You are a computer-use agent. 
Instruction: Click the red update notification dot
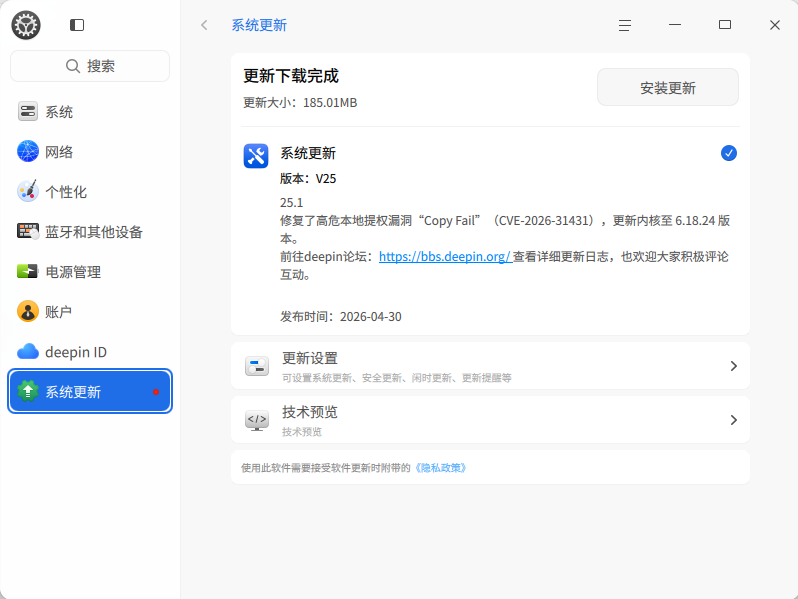coord(156,392)
